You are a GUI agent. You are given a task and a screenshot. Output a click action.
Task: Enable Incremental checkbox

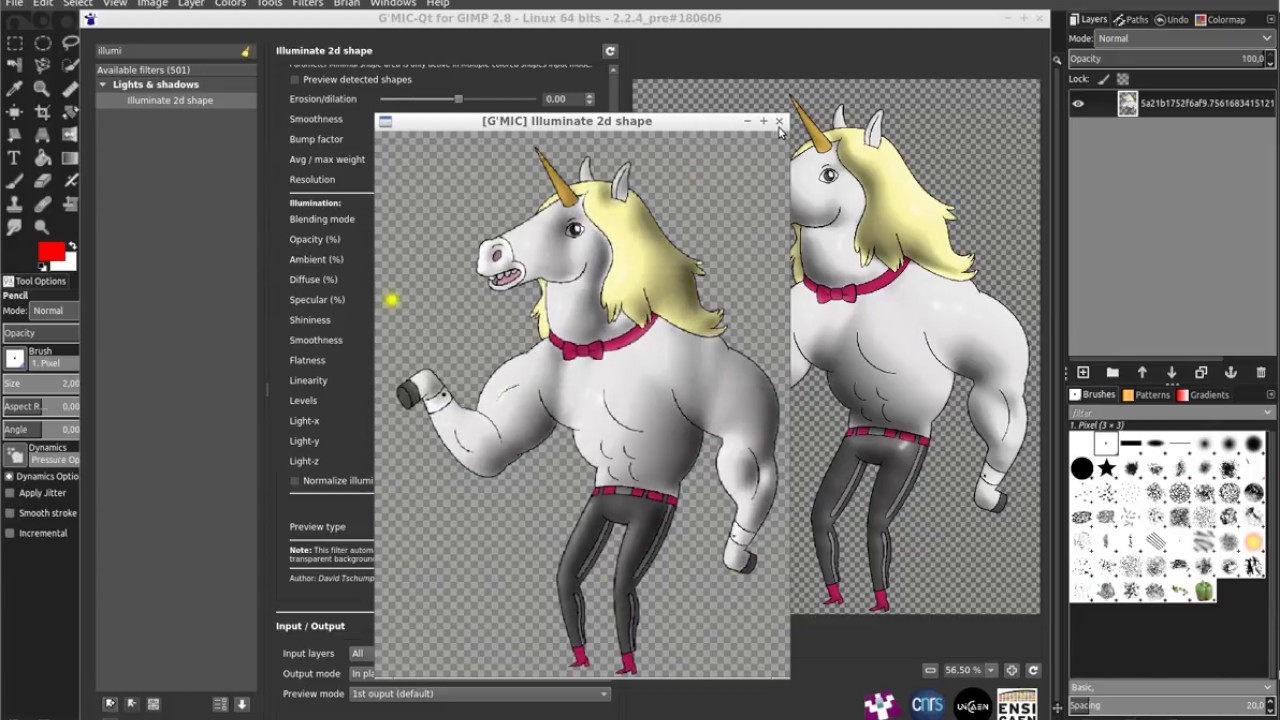click(x=10, y=533)
